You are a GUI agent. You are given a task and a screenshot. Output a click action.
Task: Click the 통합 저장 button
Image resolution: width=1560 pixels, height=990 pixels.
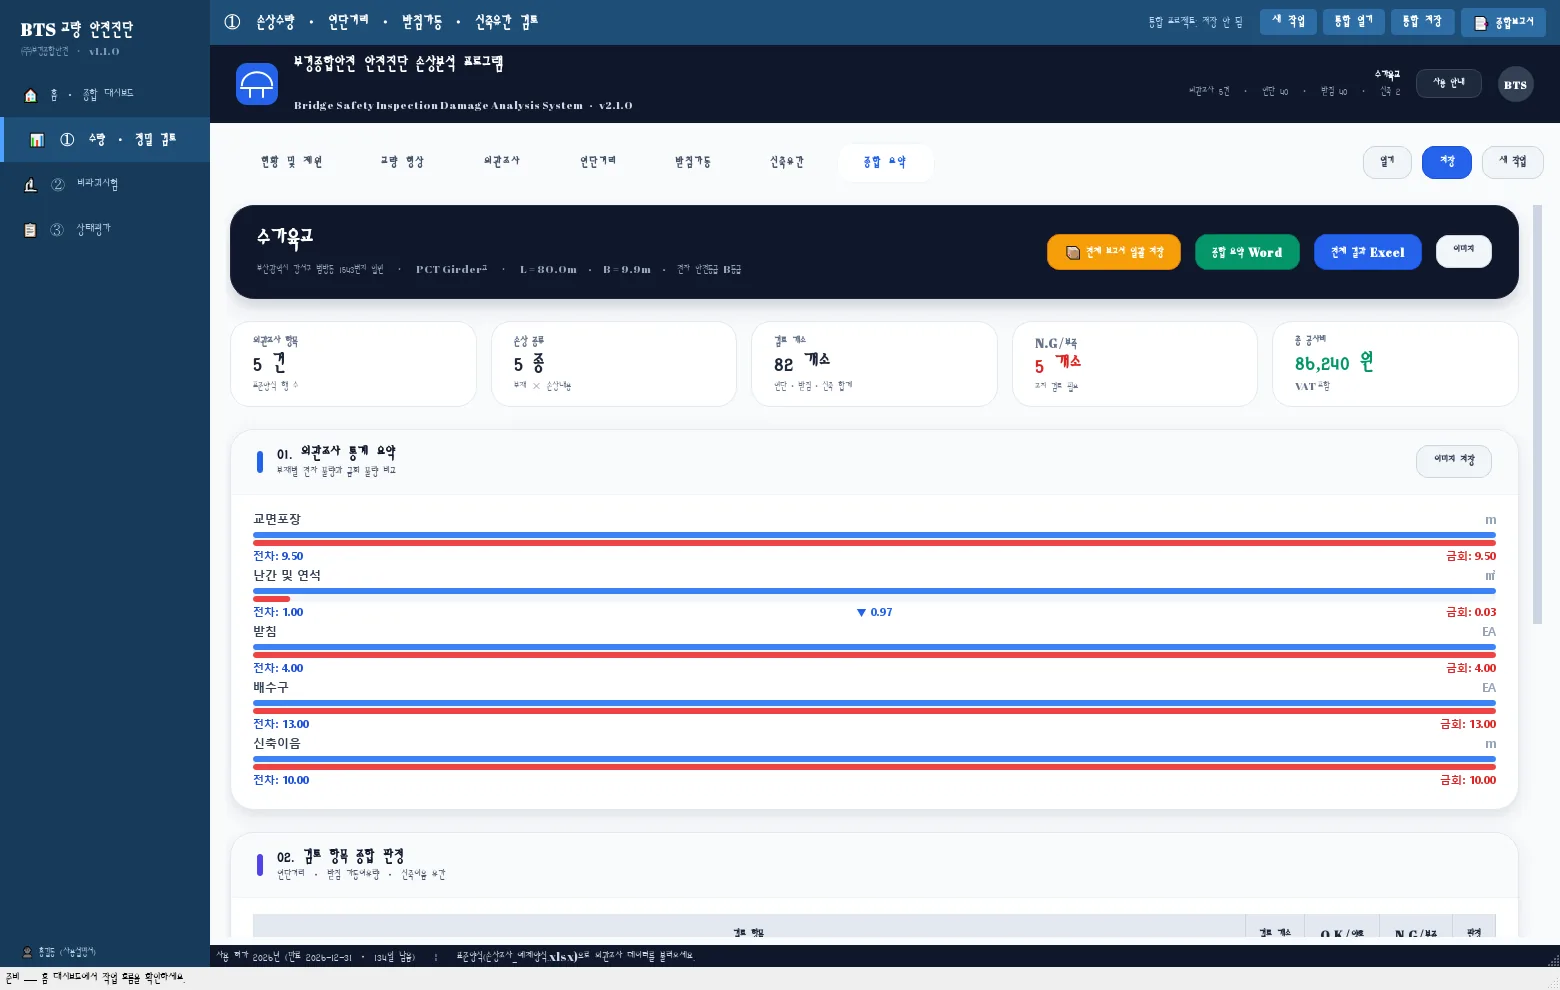coord(1421,22)
